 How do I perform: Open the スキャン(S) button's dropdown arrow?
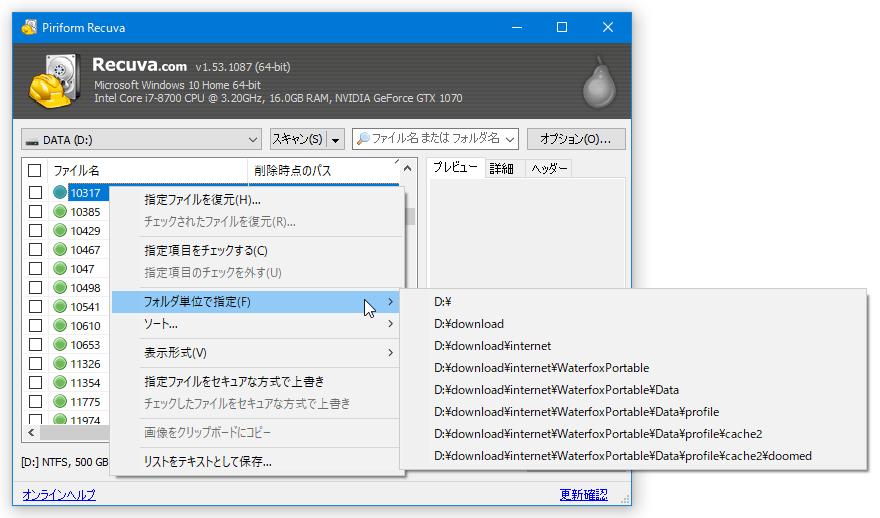(336, 140)
